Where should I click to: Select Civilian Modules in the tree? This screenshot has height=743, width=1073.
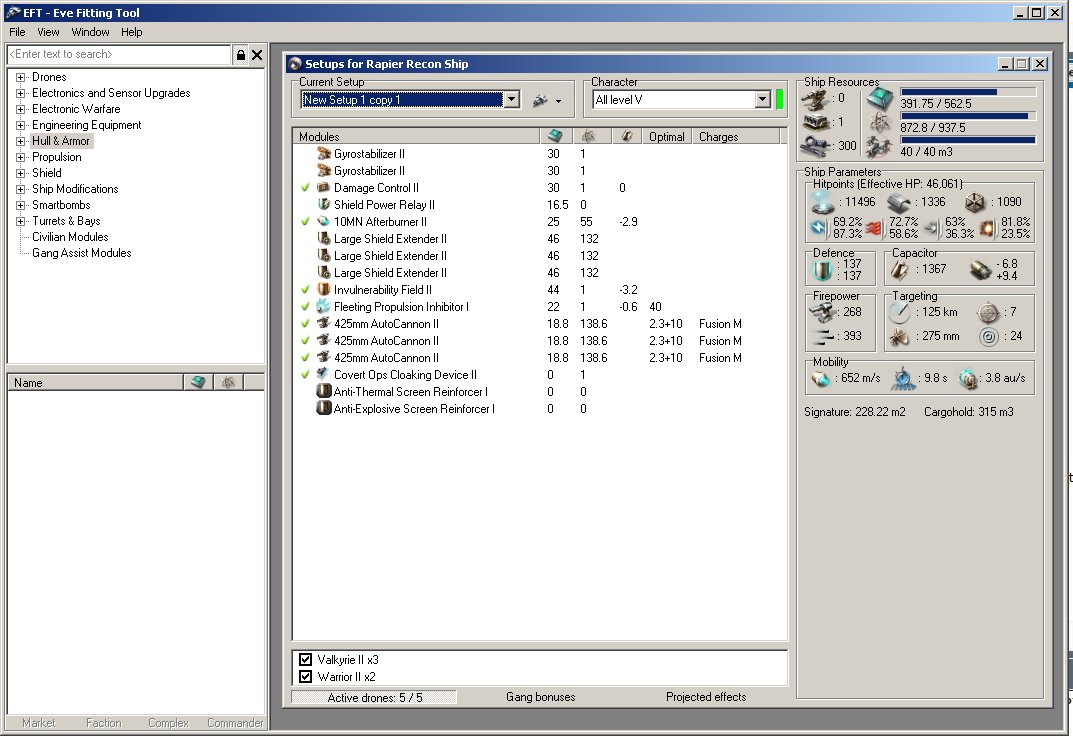70,237
